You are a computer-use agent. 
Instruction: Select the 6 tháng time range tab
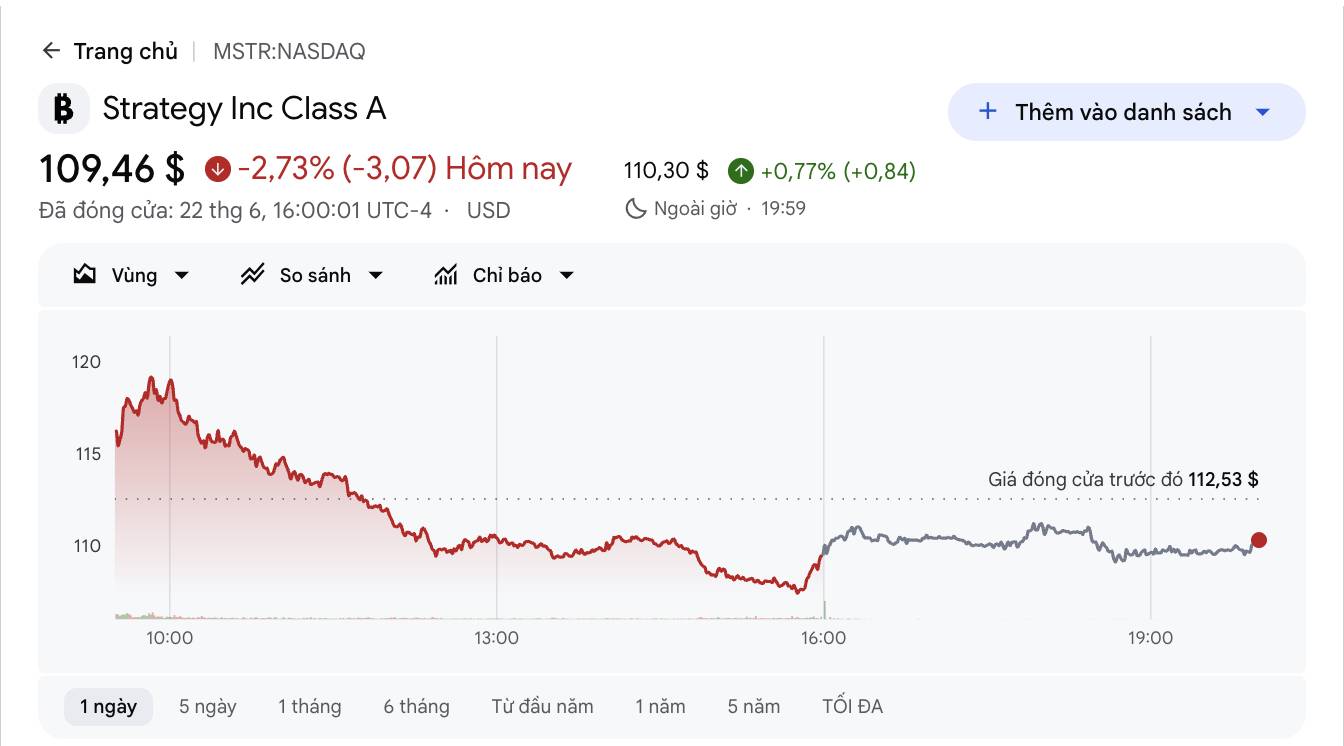(417, 707)
